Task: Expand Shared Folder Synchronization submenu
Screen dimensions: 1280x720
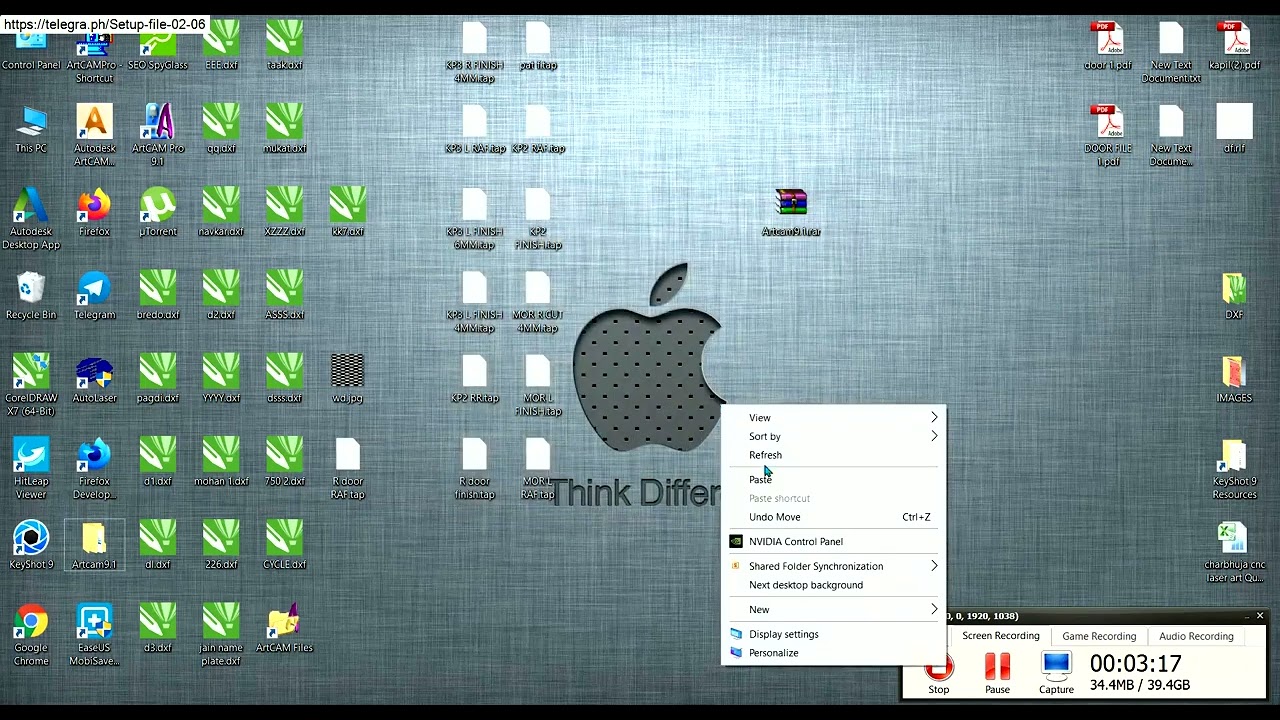Action: (x=834, y=566)
